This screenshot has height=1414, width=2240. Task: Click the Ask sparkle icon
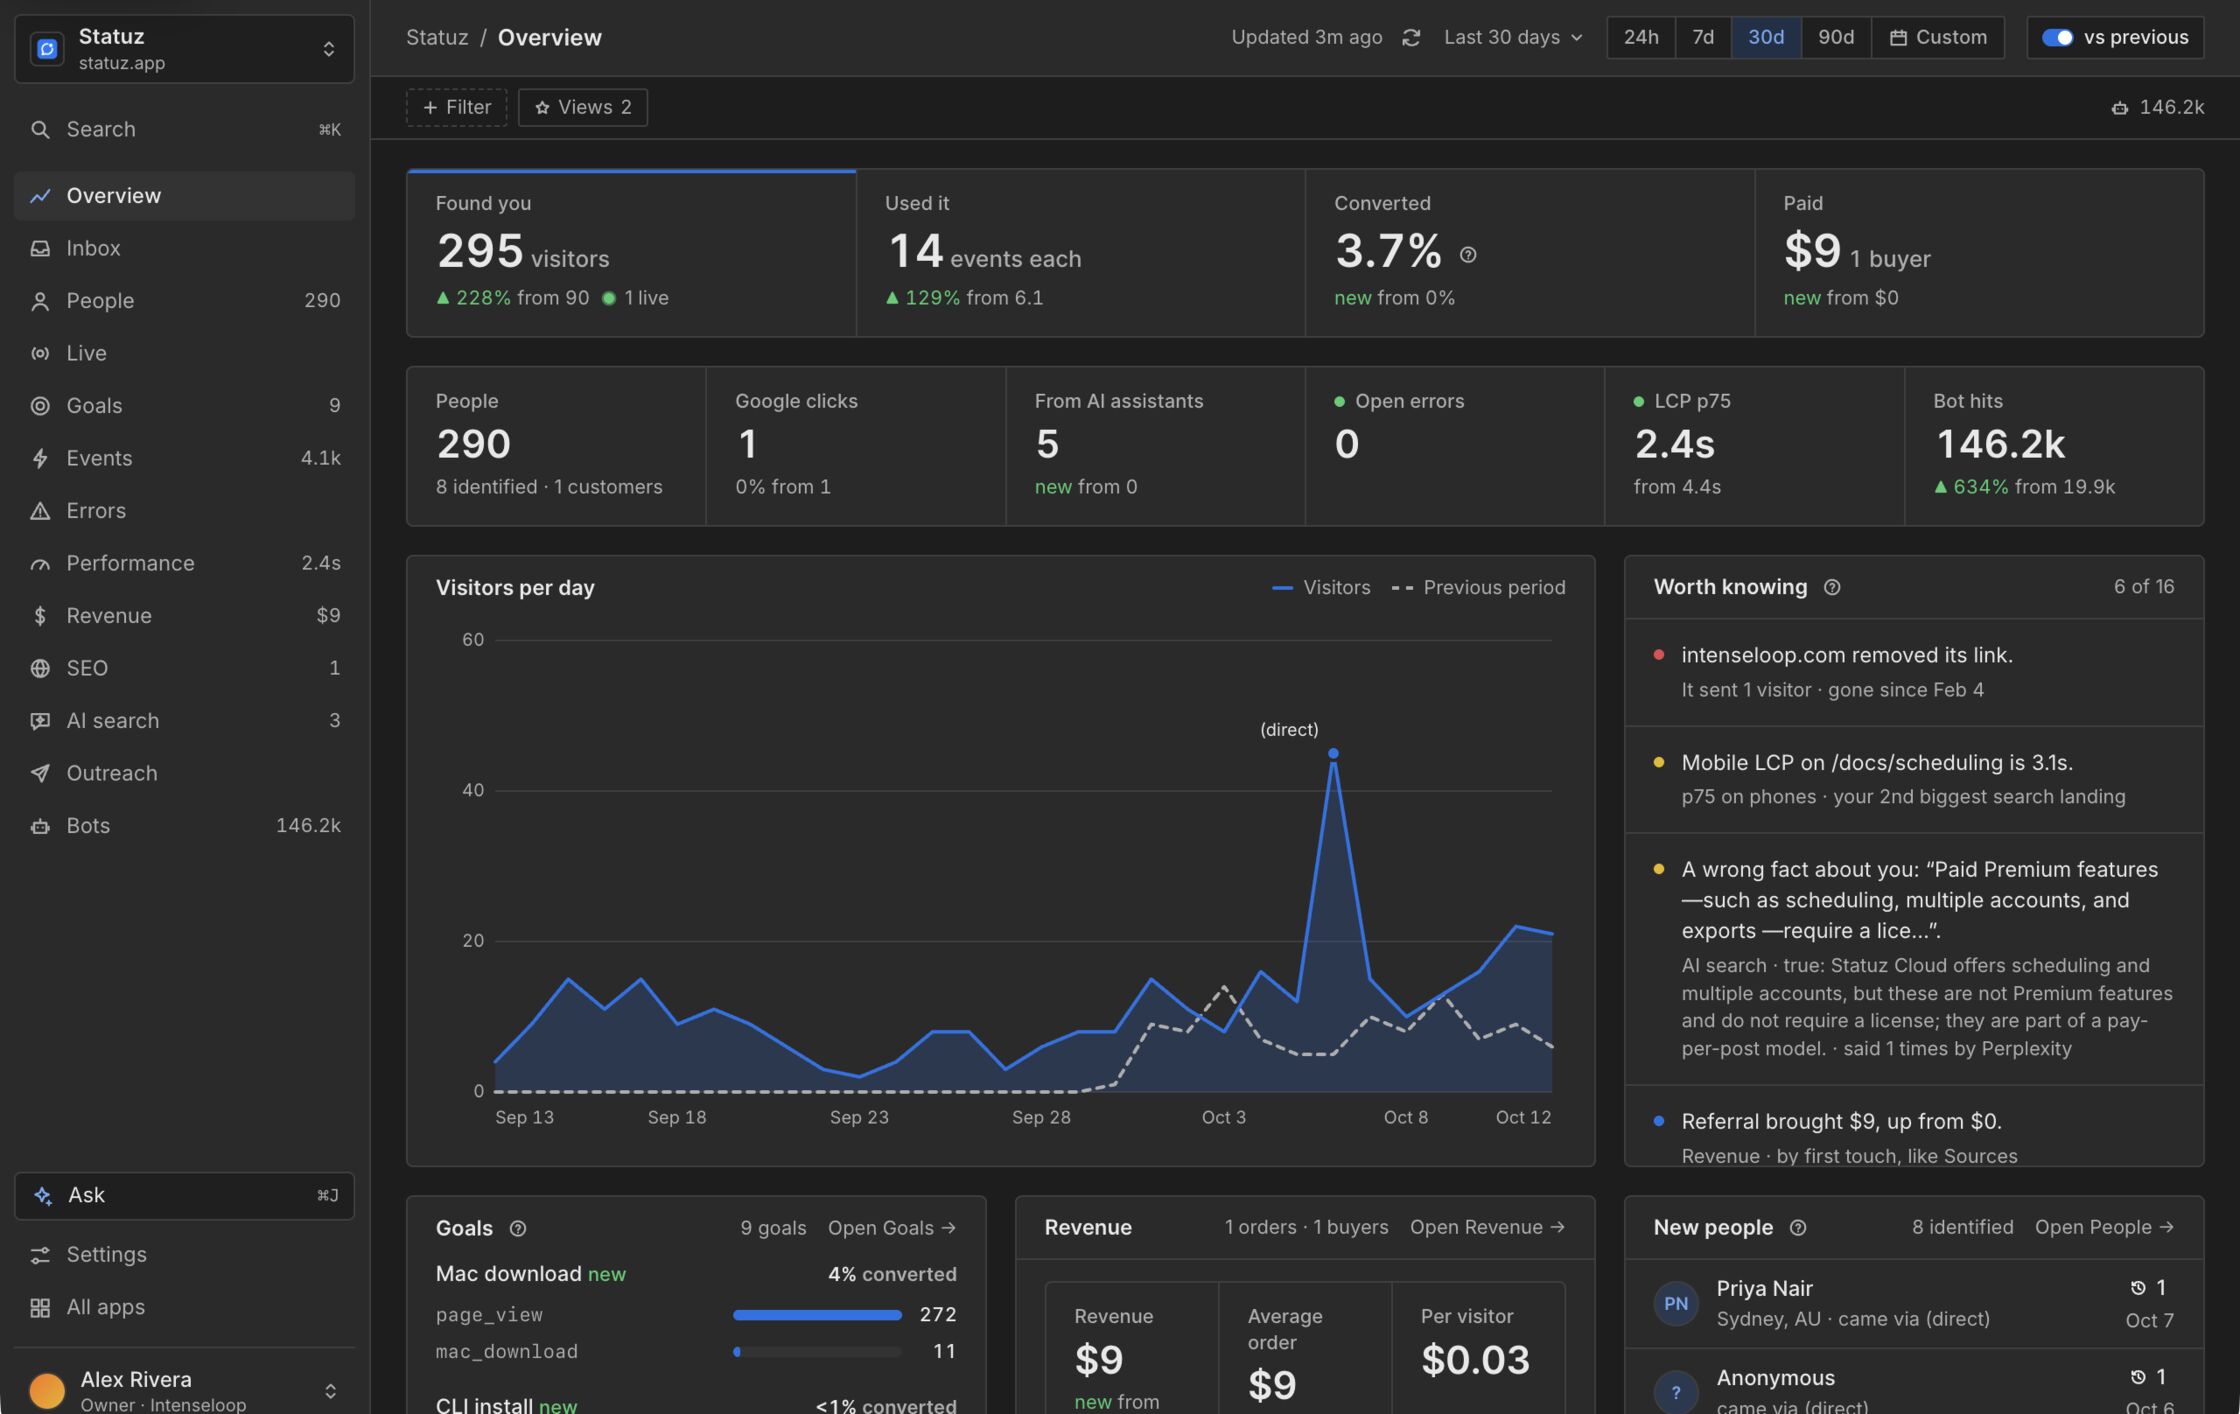[x=43, y=1196]
